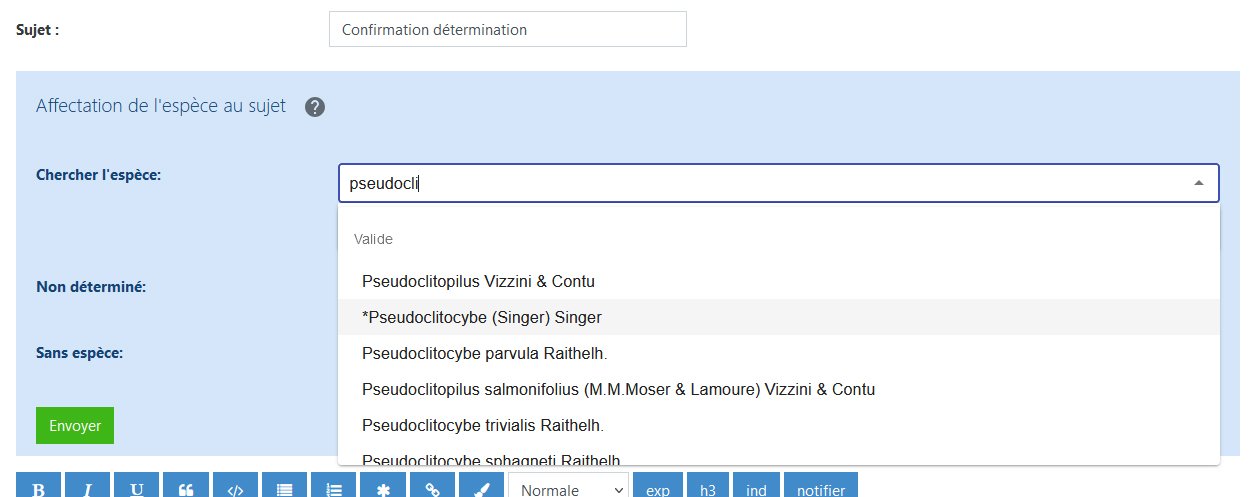Viewport: 1252px width, 497px height.
Task: Click the notifier toolbar button
Action: tap(820, 489)
